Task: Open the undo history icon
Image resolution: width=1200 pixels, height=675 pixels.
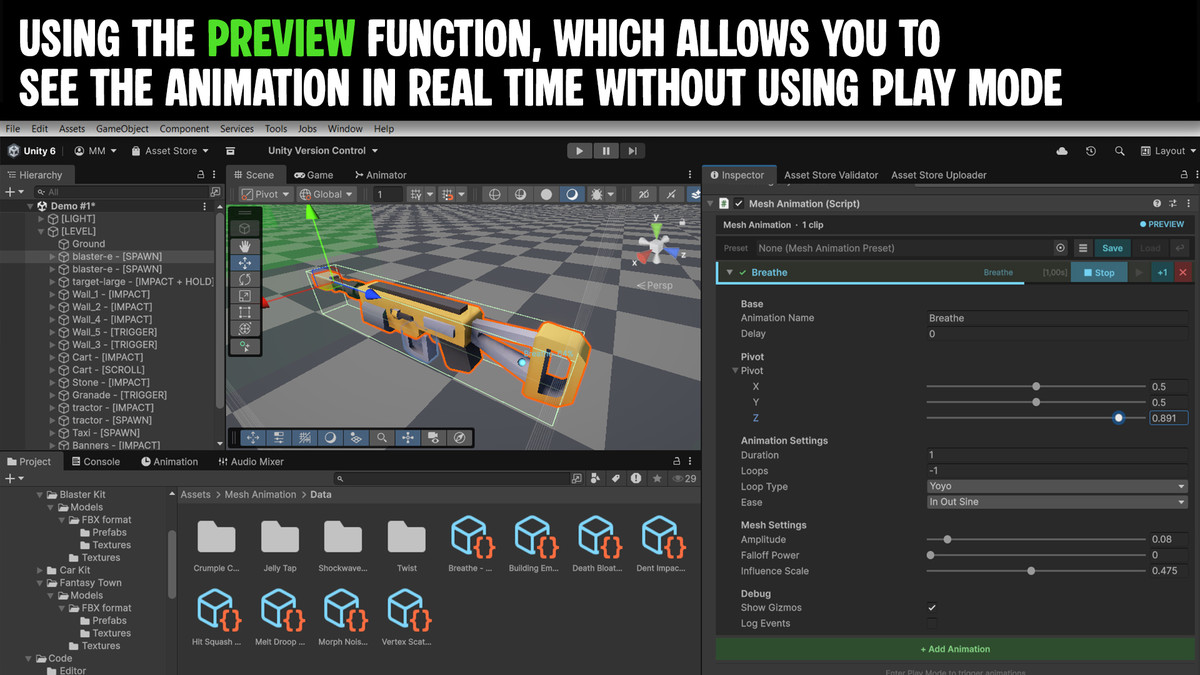Action: 1091,151
